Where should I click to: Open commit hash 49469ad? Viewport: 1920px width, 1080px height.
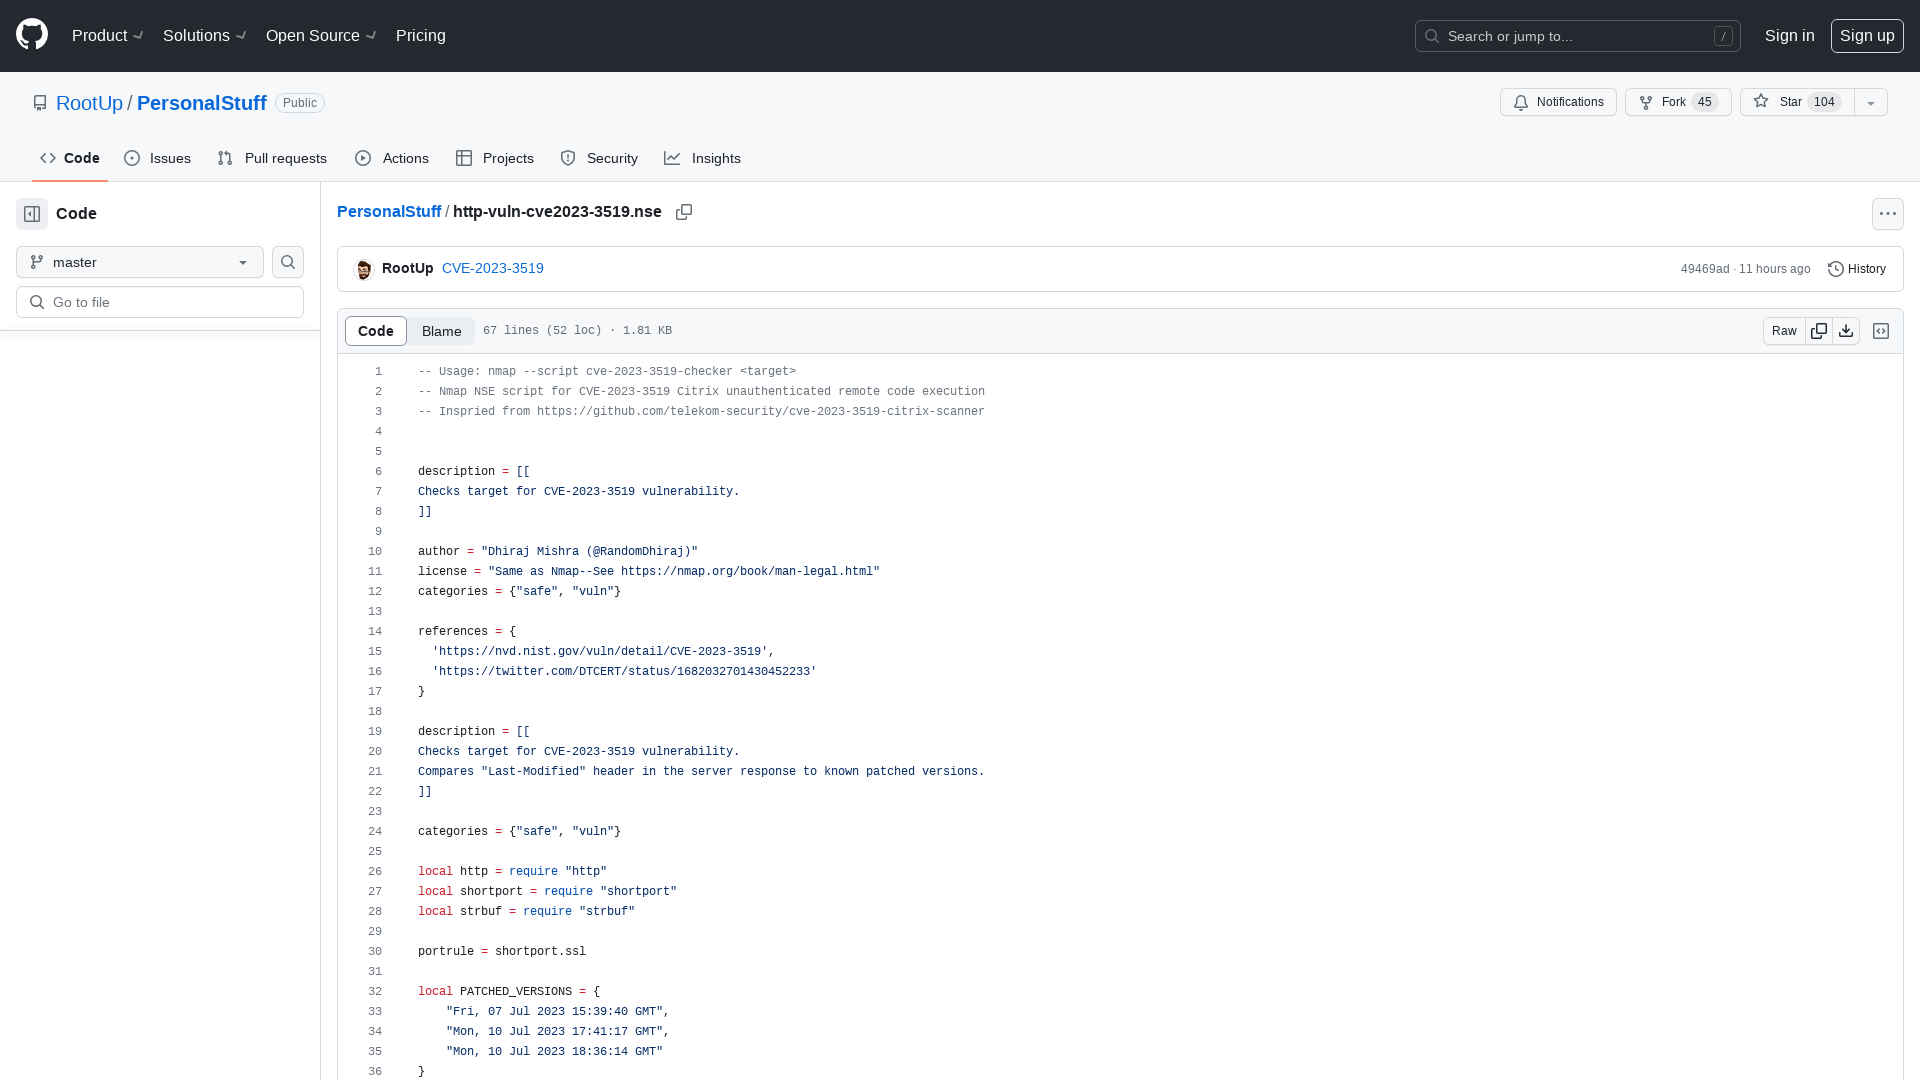click(x=1705, y=269)
